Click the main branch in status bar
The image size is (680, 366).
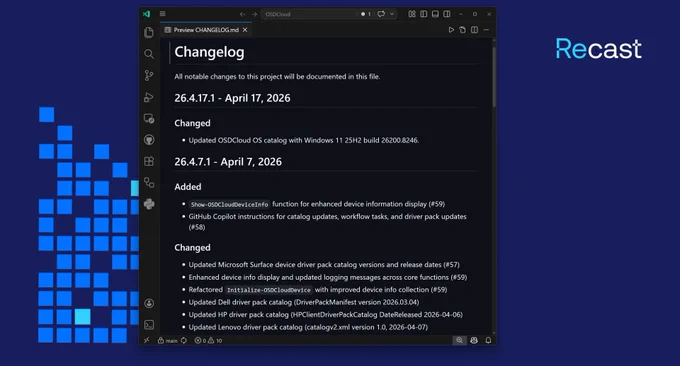[x=168, y=340]
